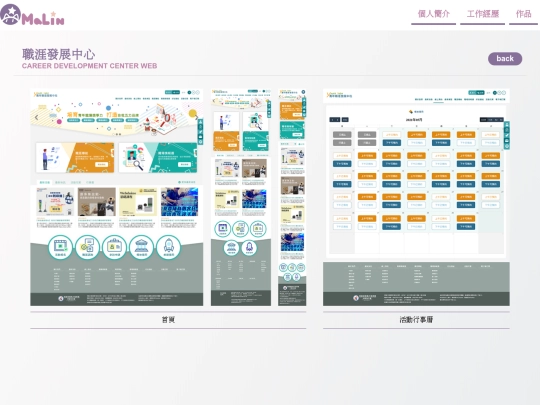Open the activity calendar page mockup image
The height and width of the screenshot is (405, 540).
tap(416, 197)
